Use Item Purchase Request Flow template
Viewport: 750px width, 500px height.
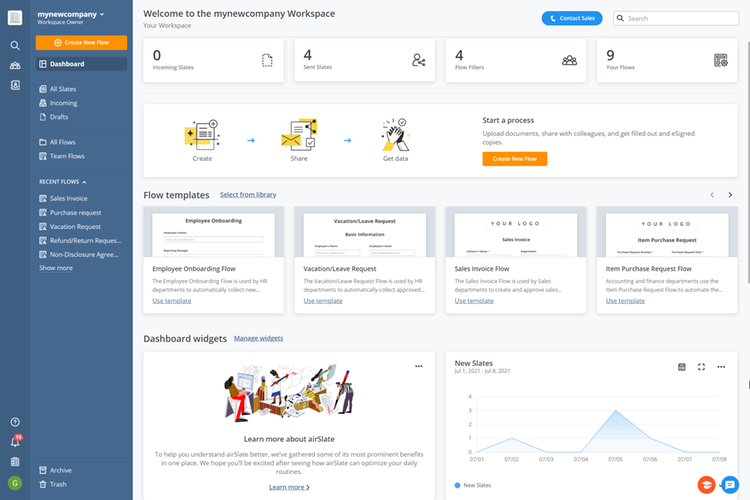click(625, 301)
